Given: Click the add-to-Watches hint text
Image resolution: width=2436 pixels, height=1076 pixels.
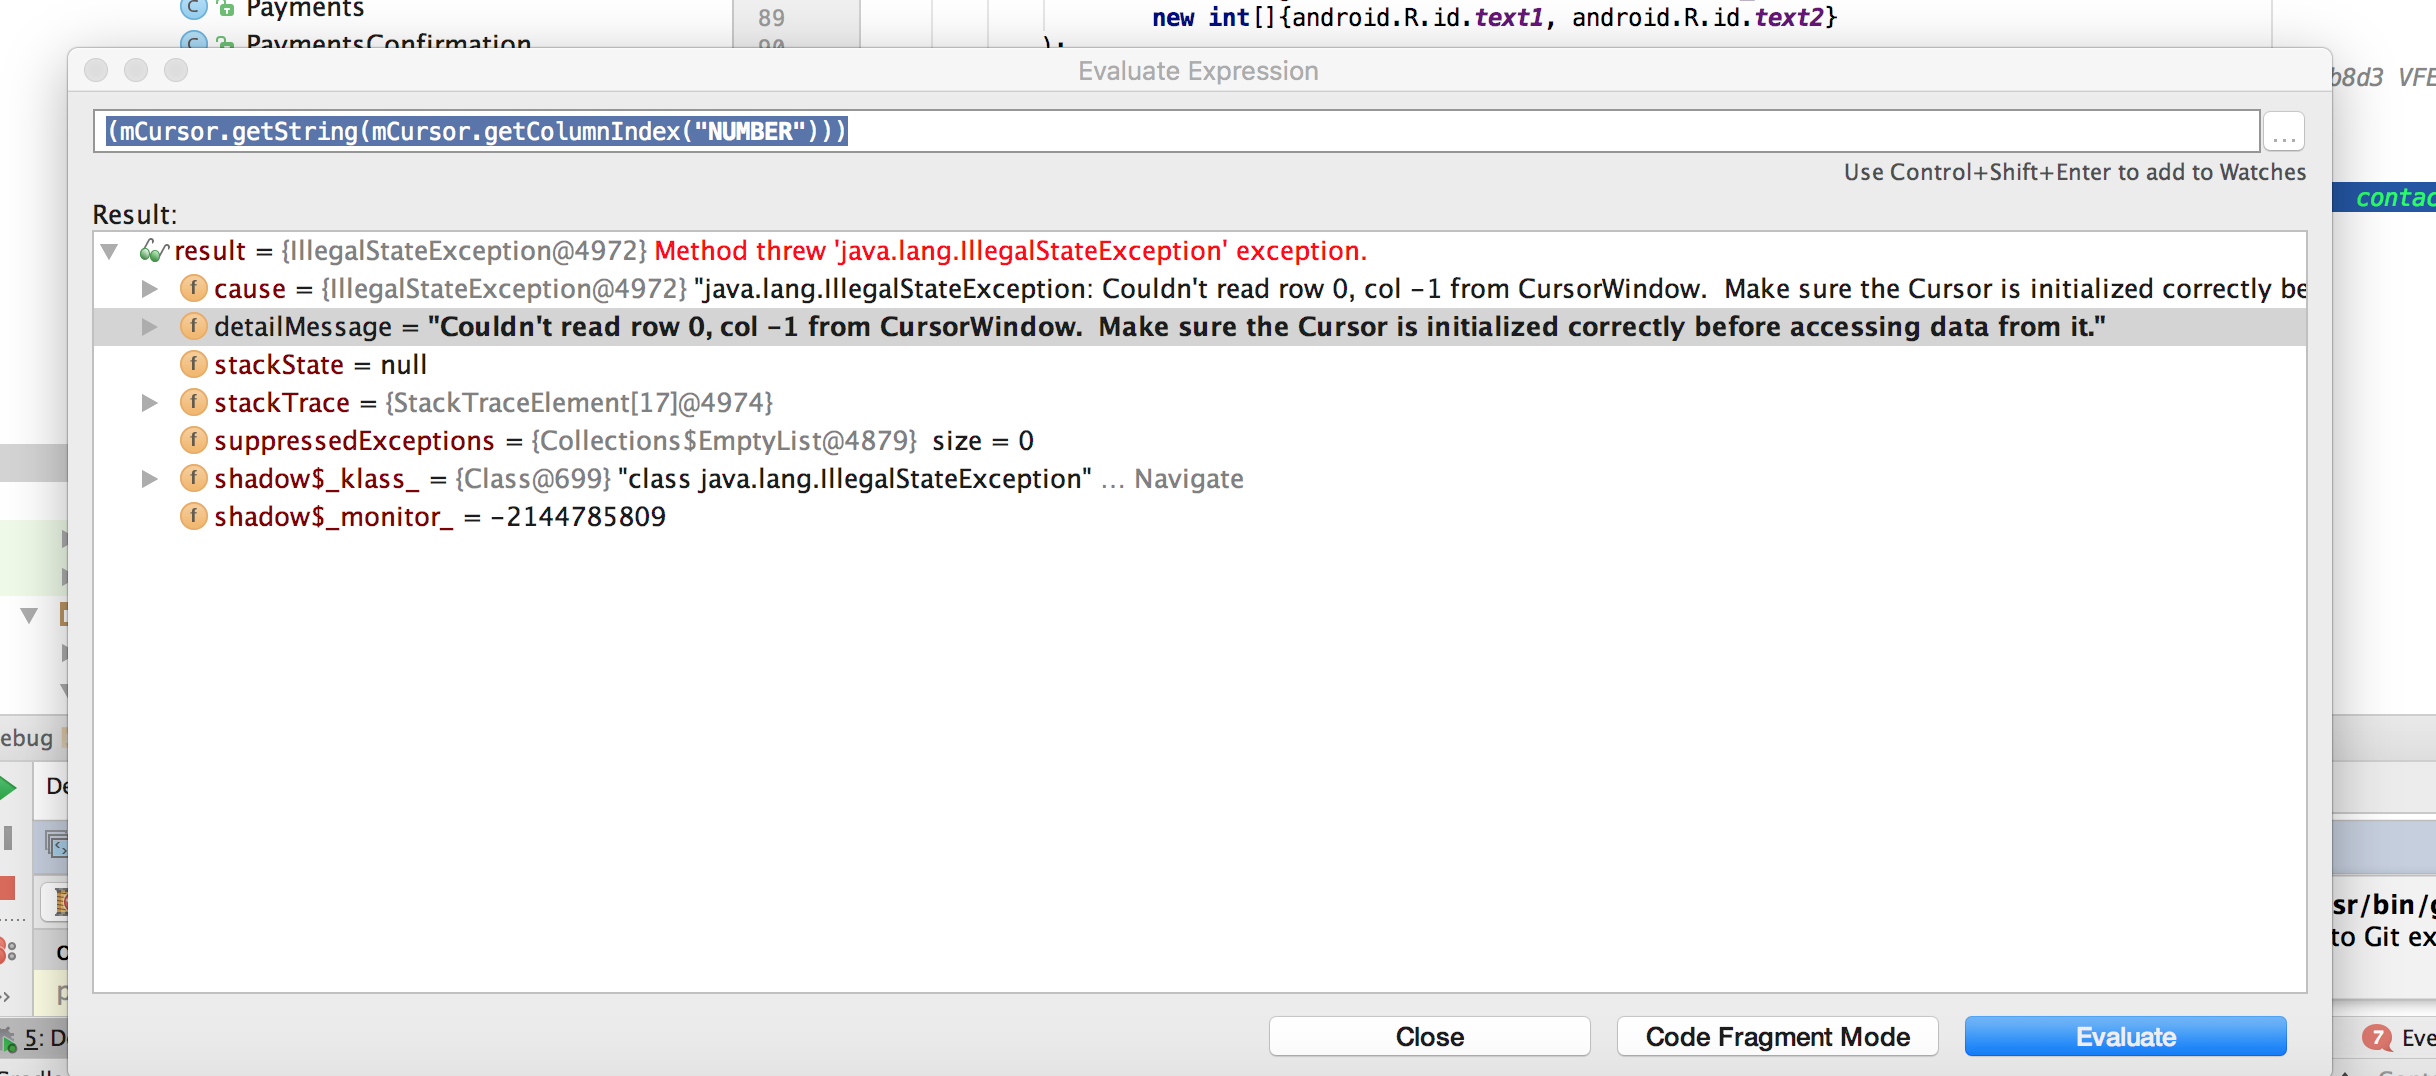Looking at the screenshot, I should 2075,172.
